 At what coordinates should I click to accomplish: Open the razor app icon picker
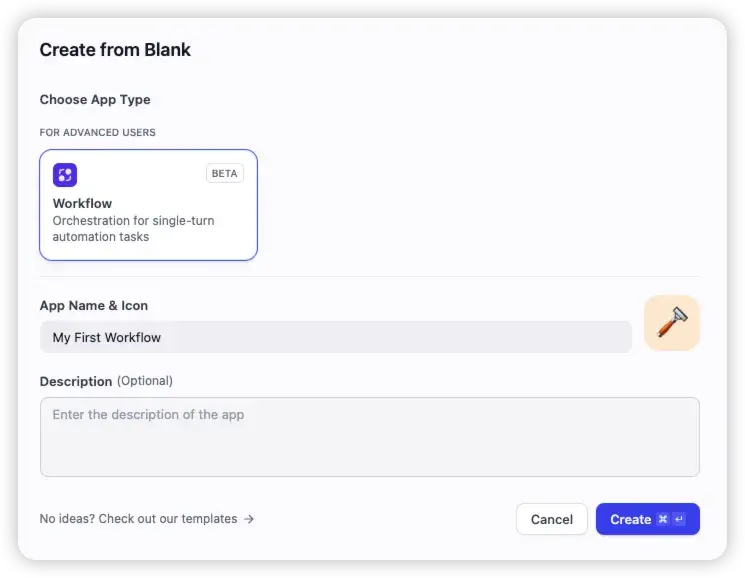[x=672, y=323]
